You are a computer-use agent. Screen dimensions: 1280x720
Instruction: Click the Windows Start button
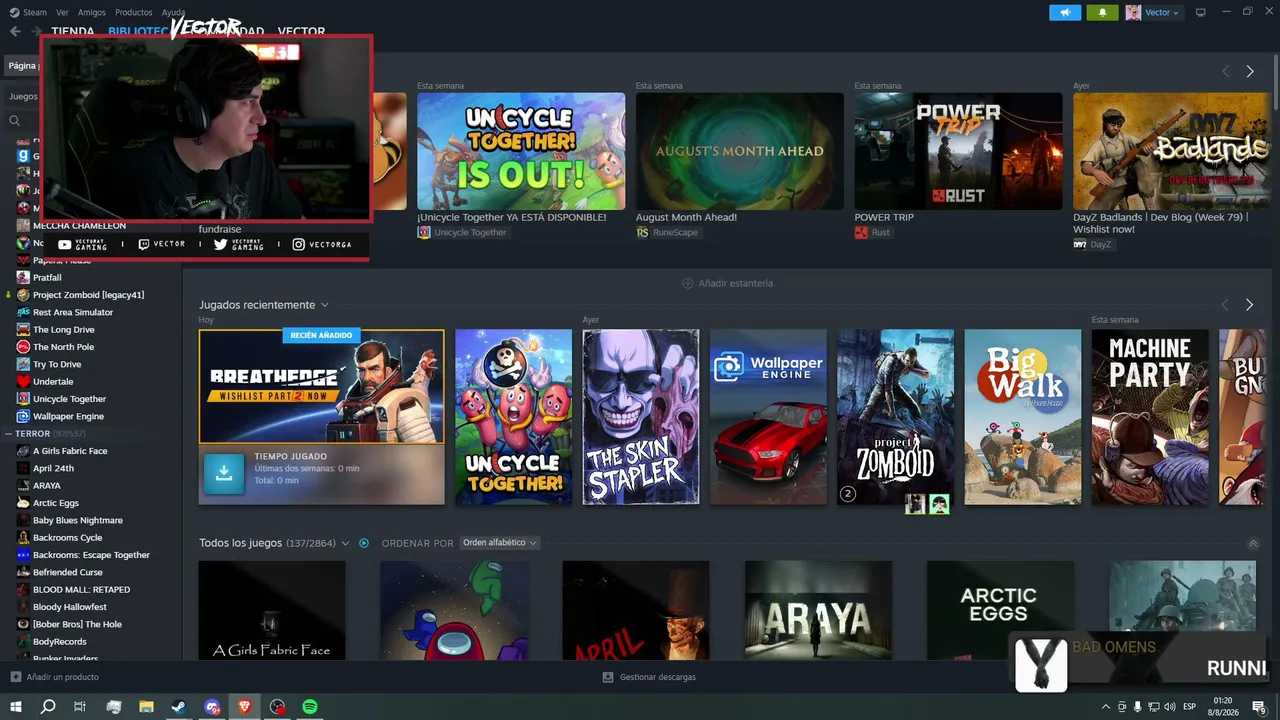pyautogui.click(x=16, y=707)
